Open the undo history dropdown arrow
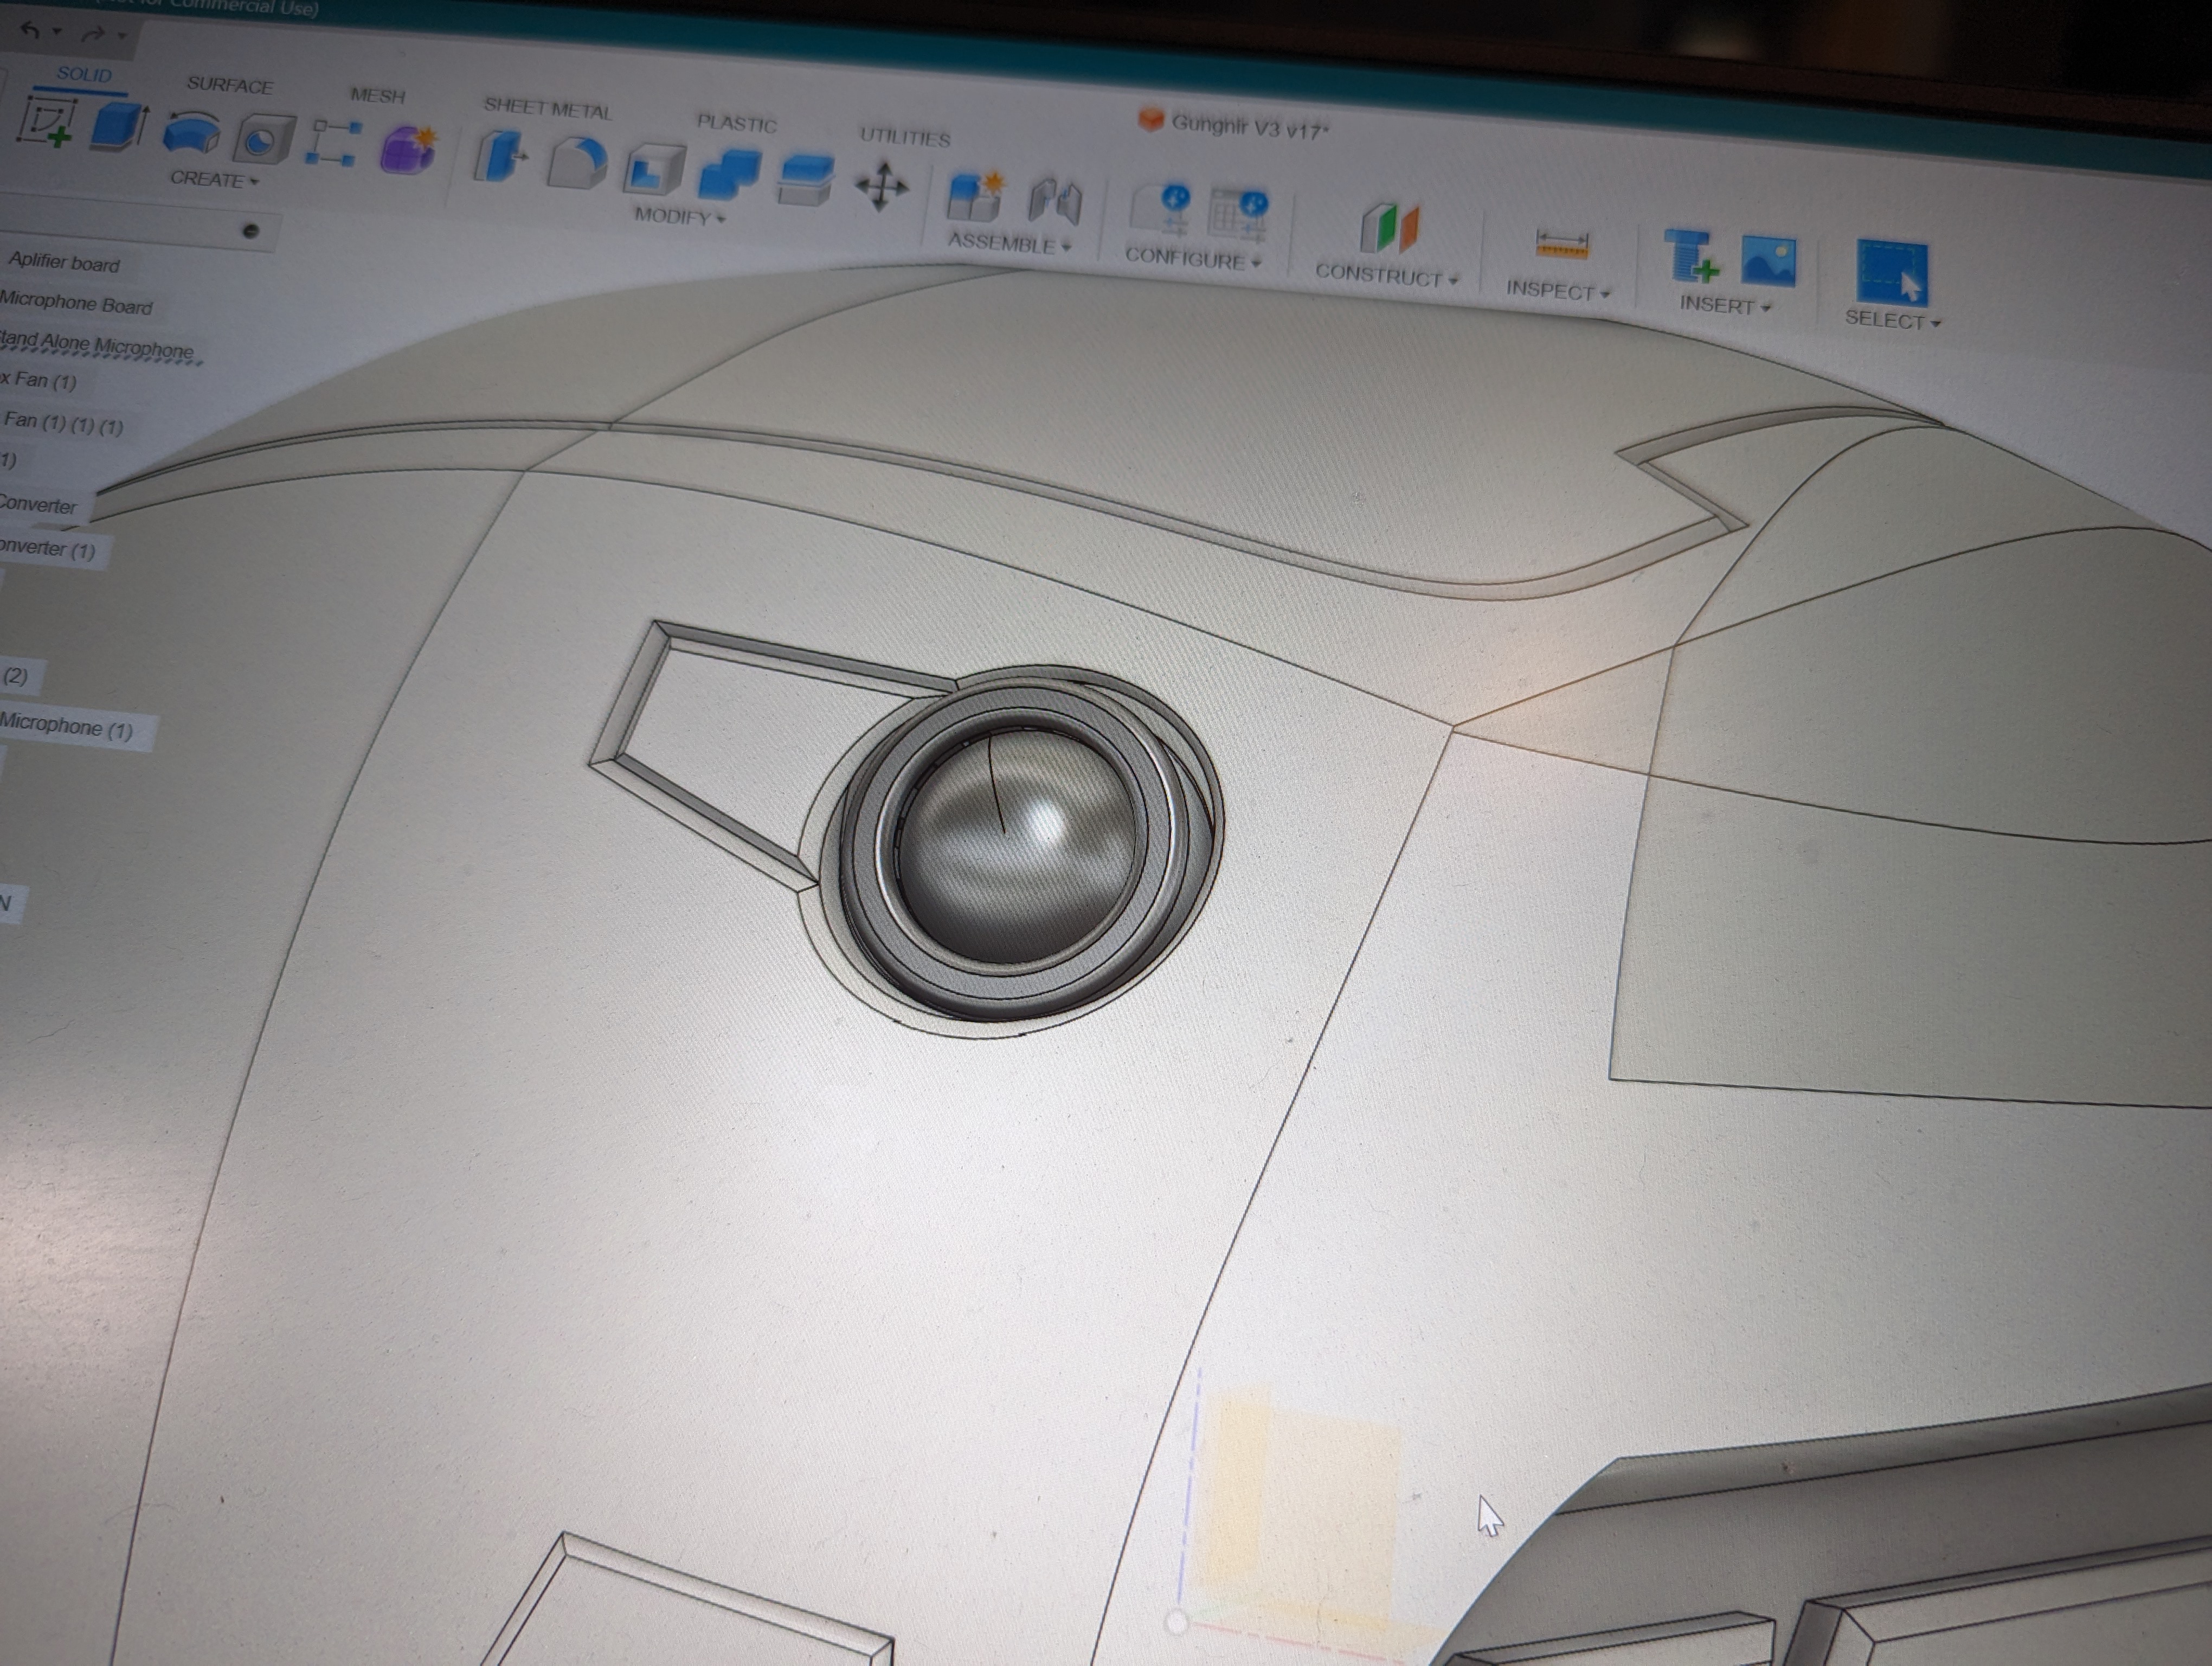The height and width of the screenshot is (1666, 2212). click(57, 31)
